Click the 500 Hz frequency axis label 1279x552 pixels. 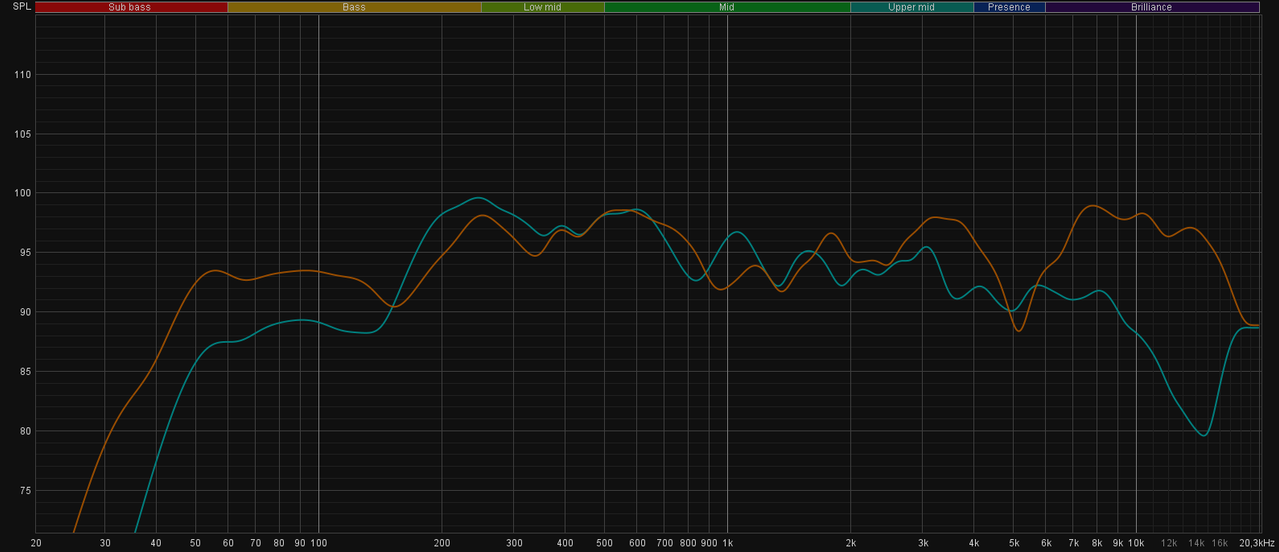tap(604, 543)
